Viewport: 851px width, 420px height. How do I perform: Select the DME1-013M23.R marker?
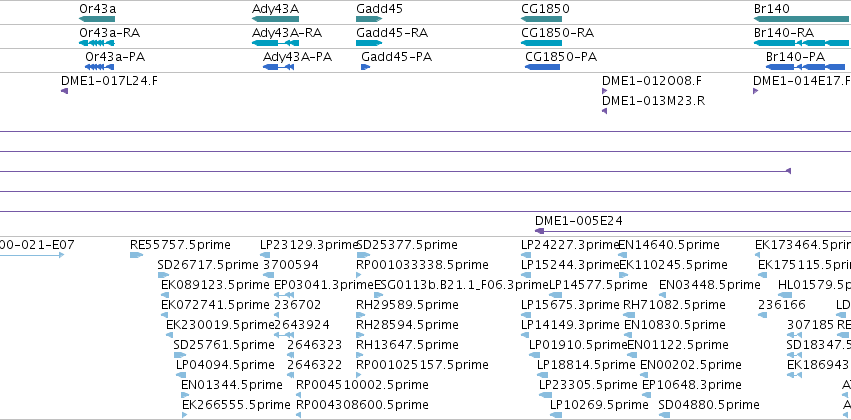(x=605, y=111)
